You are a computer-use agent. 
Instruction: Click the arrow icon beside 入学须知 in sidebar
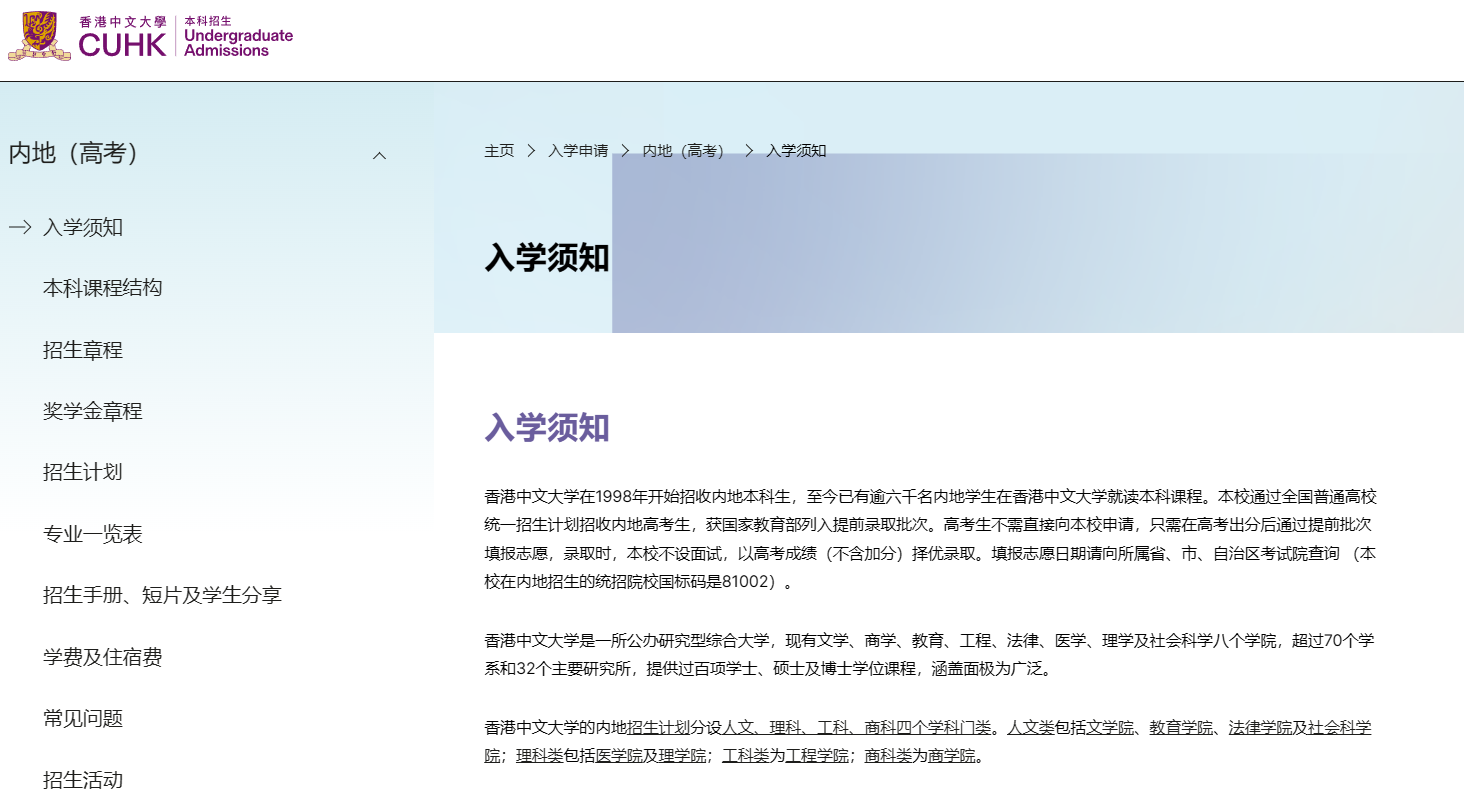(x=20, y=227)
